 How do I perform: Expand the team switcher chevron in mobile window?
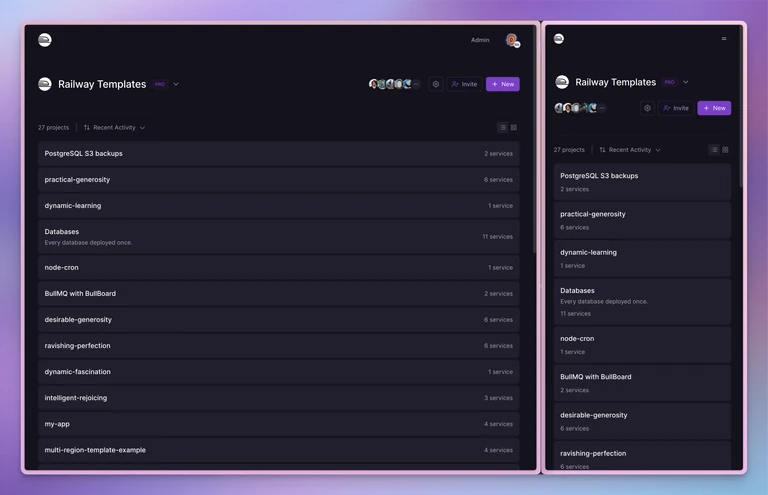686,82
